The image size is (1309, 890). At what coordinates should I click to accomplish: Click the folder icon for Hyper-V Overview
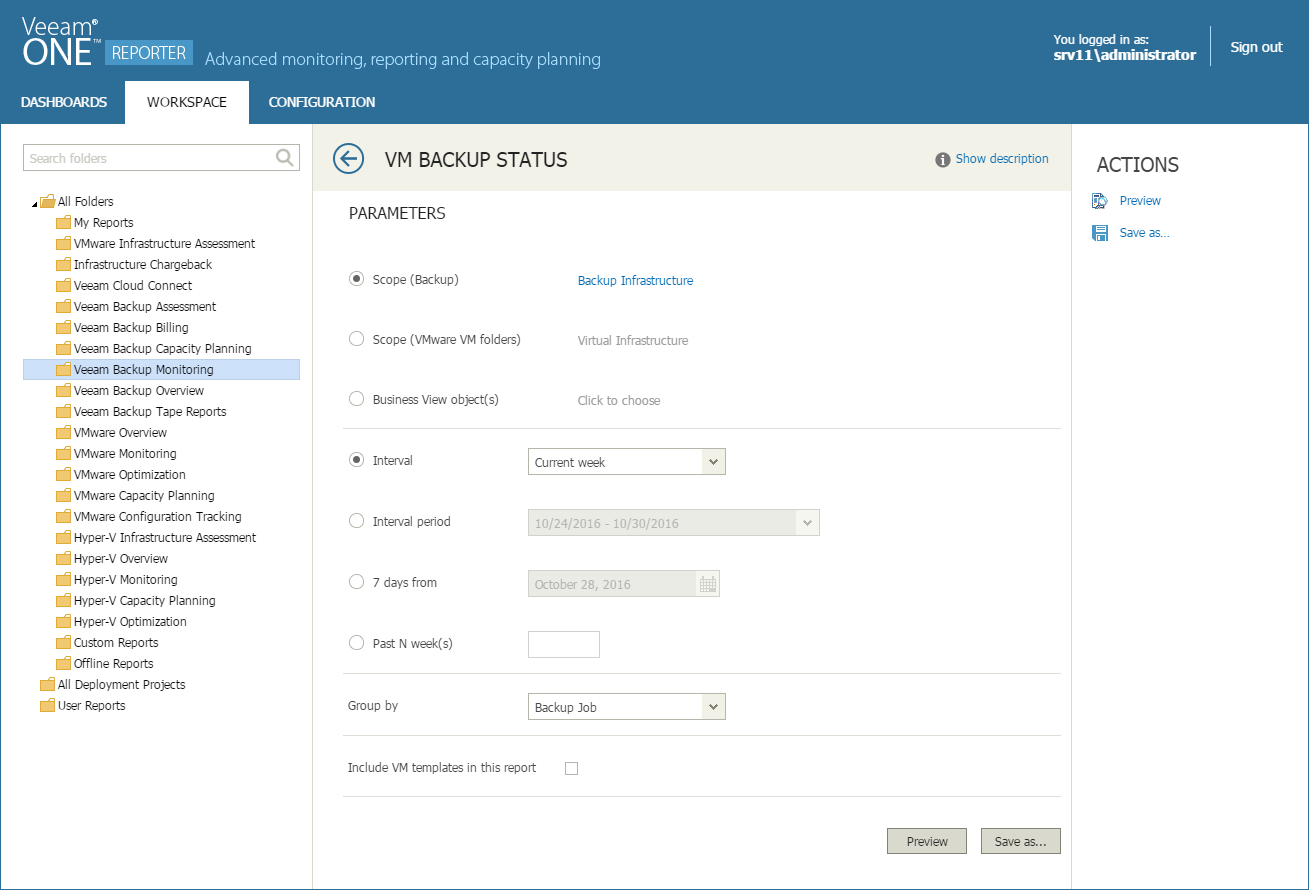[x=63, y=558]
